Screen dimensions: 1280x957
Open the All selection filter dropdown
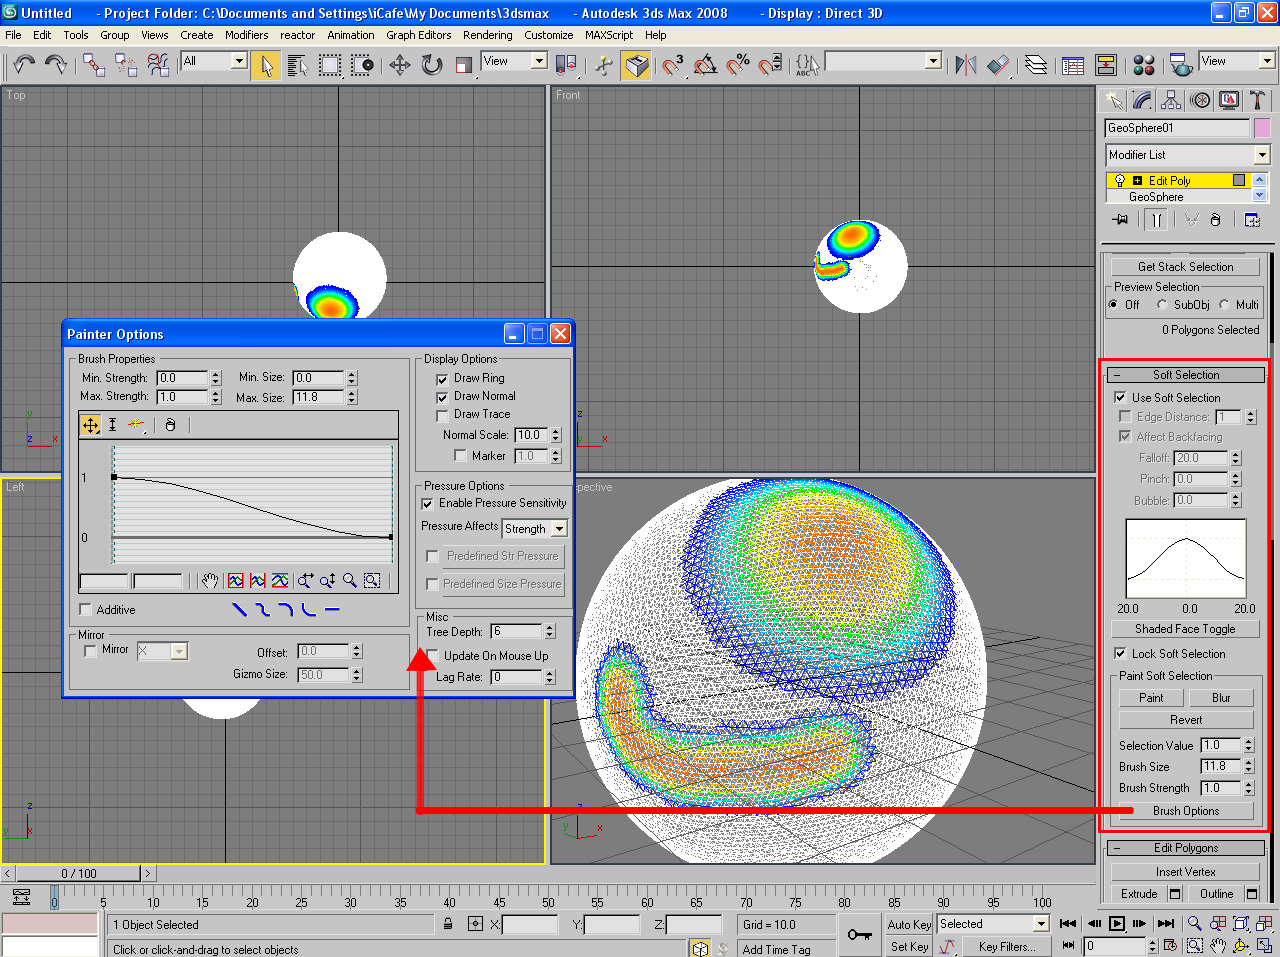point(239,61)
